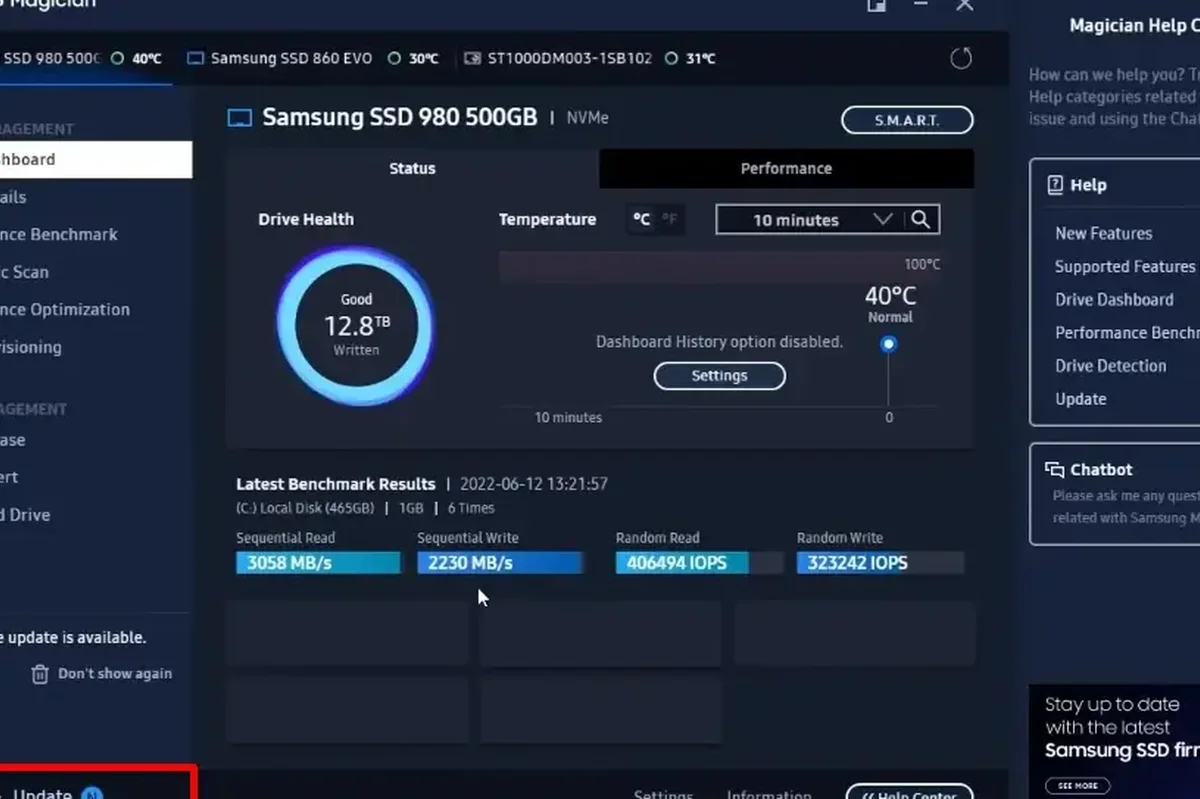Open Over Provisioning in the sidebar

click(31, 347)
